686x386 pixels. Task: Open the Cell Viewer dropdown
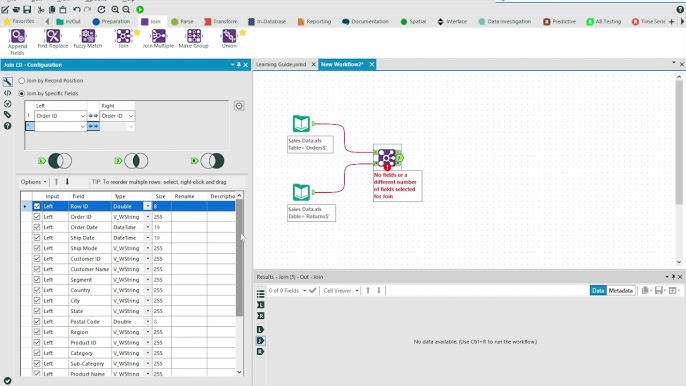tap(341, 291)
